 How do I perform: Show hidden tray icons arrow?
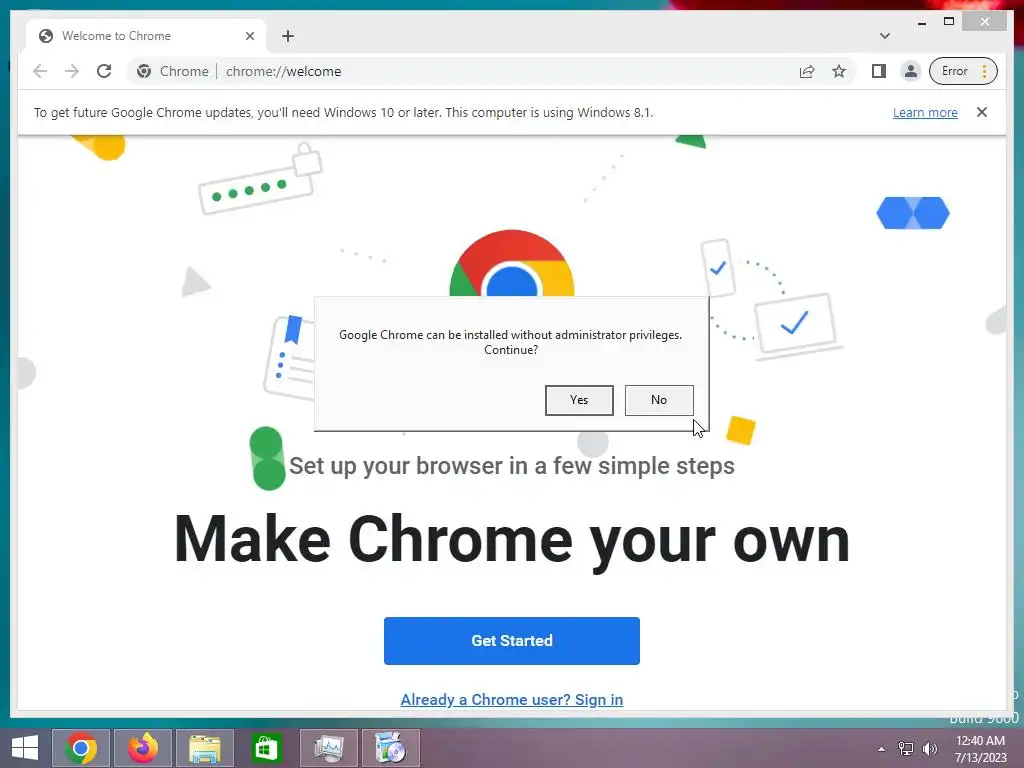pyautogui.click(x=882, y=749)
